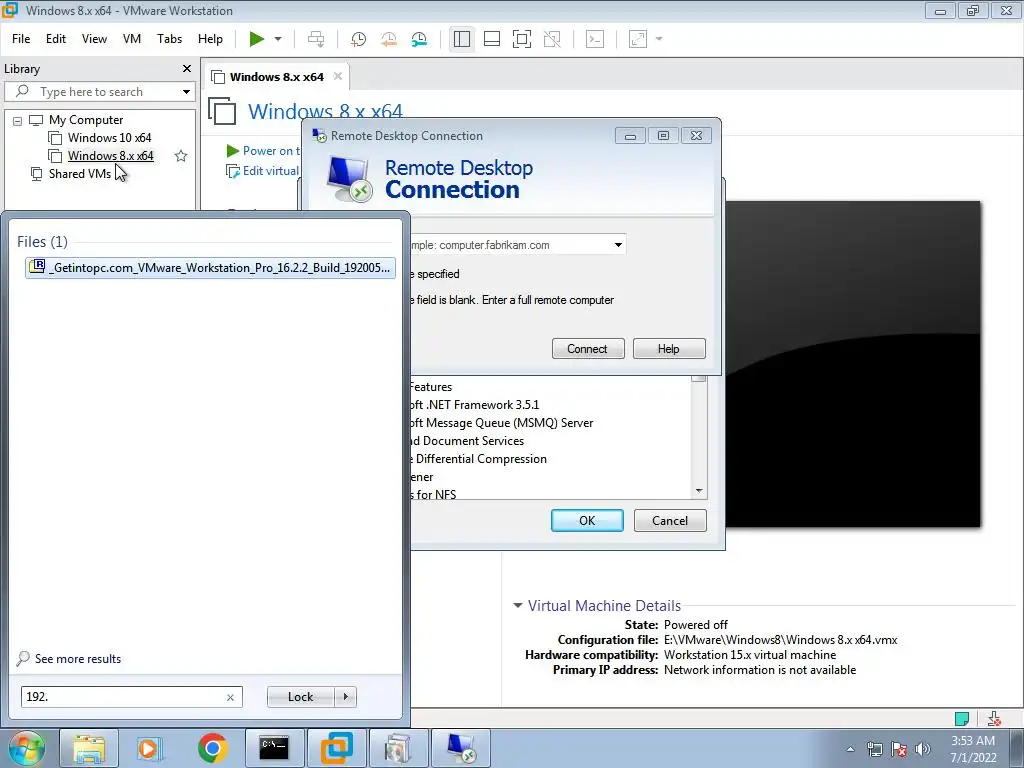Image resolution: width=1024 pixels, height=768 pixels.
Task: Click the Send Ctrl+Alt+Del toolbar icon
Action: 316,39
